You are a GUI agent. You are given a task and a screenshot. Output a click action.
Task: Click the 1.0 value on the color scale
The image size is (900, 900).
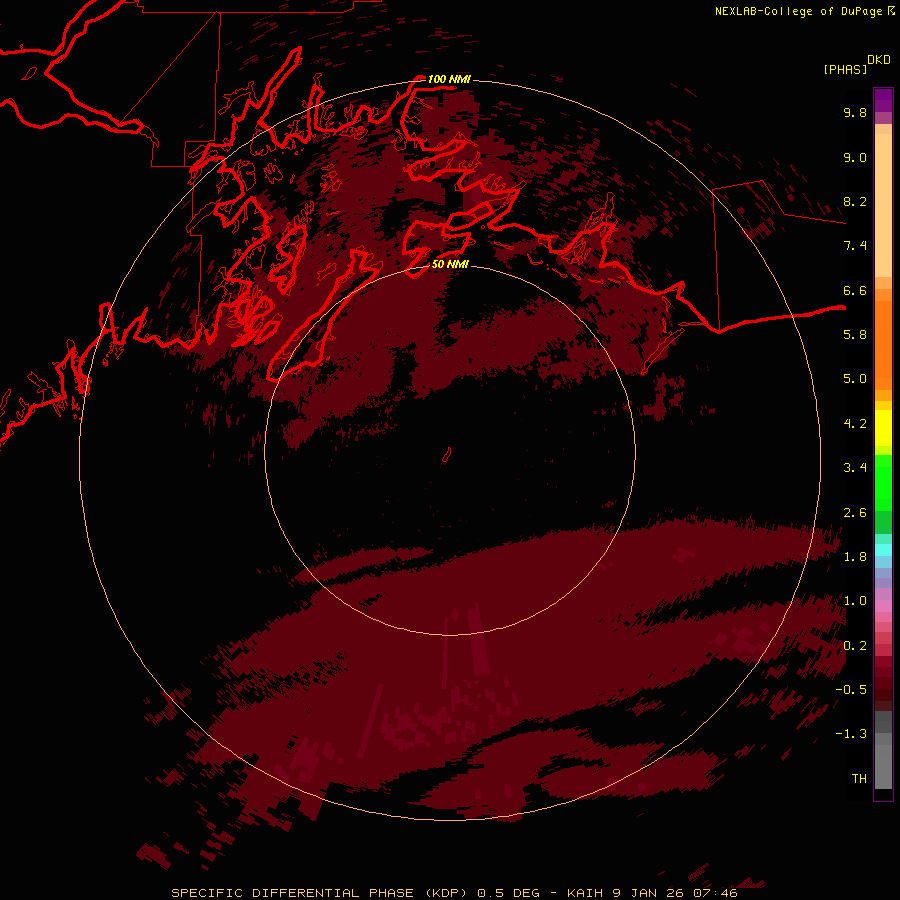pos(855,601)
